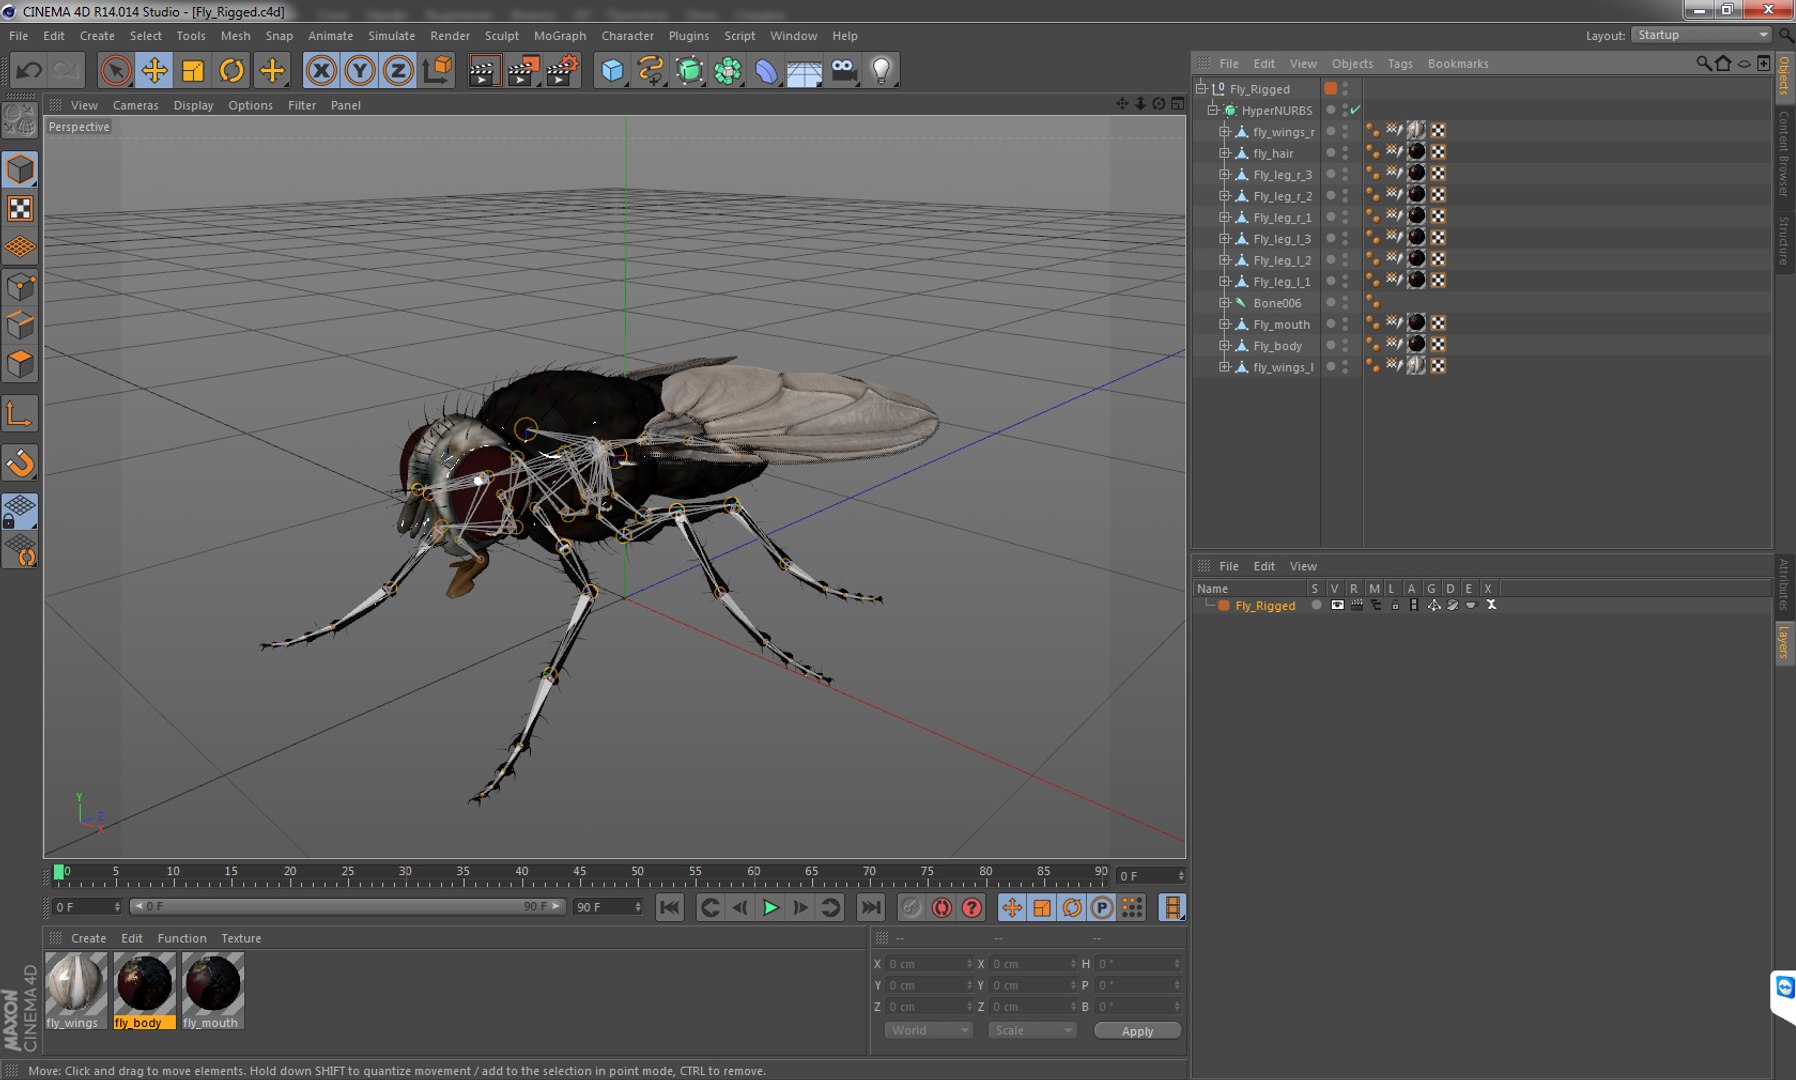Click the Undo arrow icon
This screenshot has width=1796, height=1080.
(x=29, y=70)
